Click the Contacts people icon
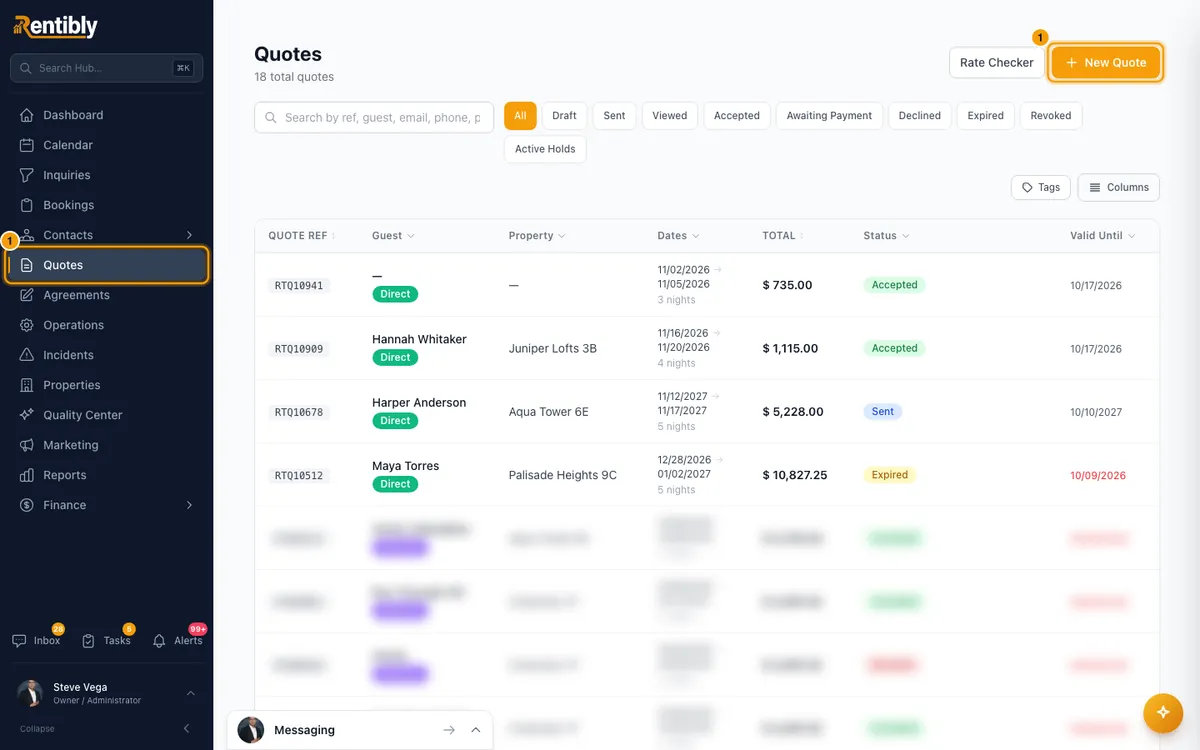 click(27, 235)
